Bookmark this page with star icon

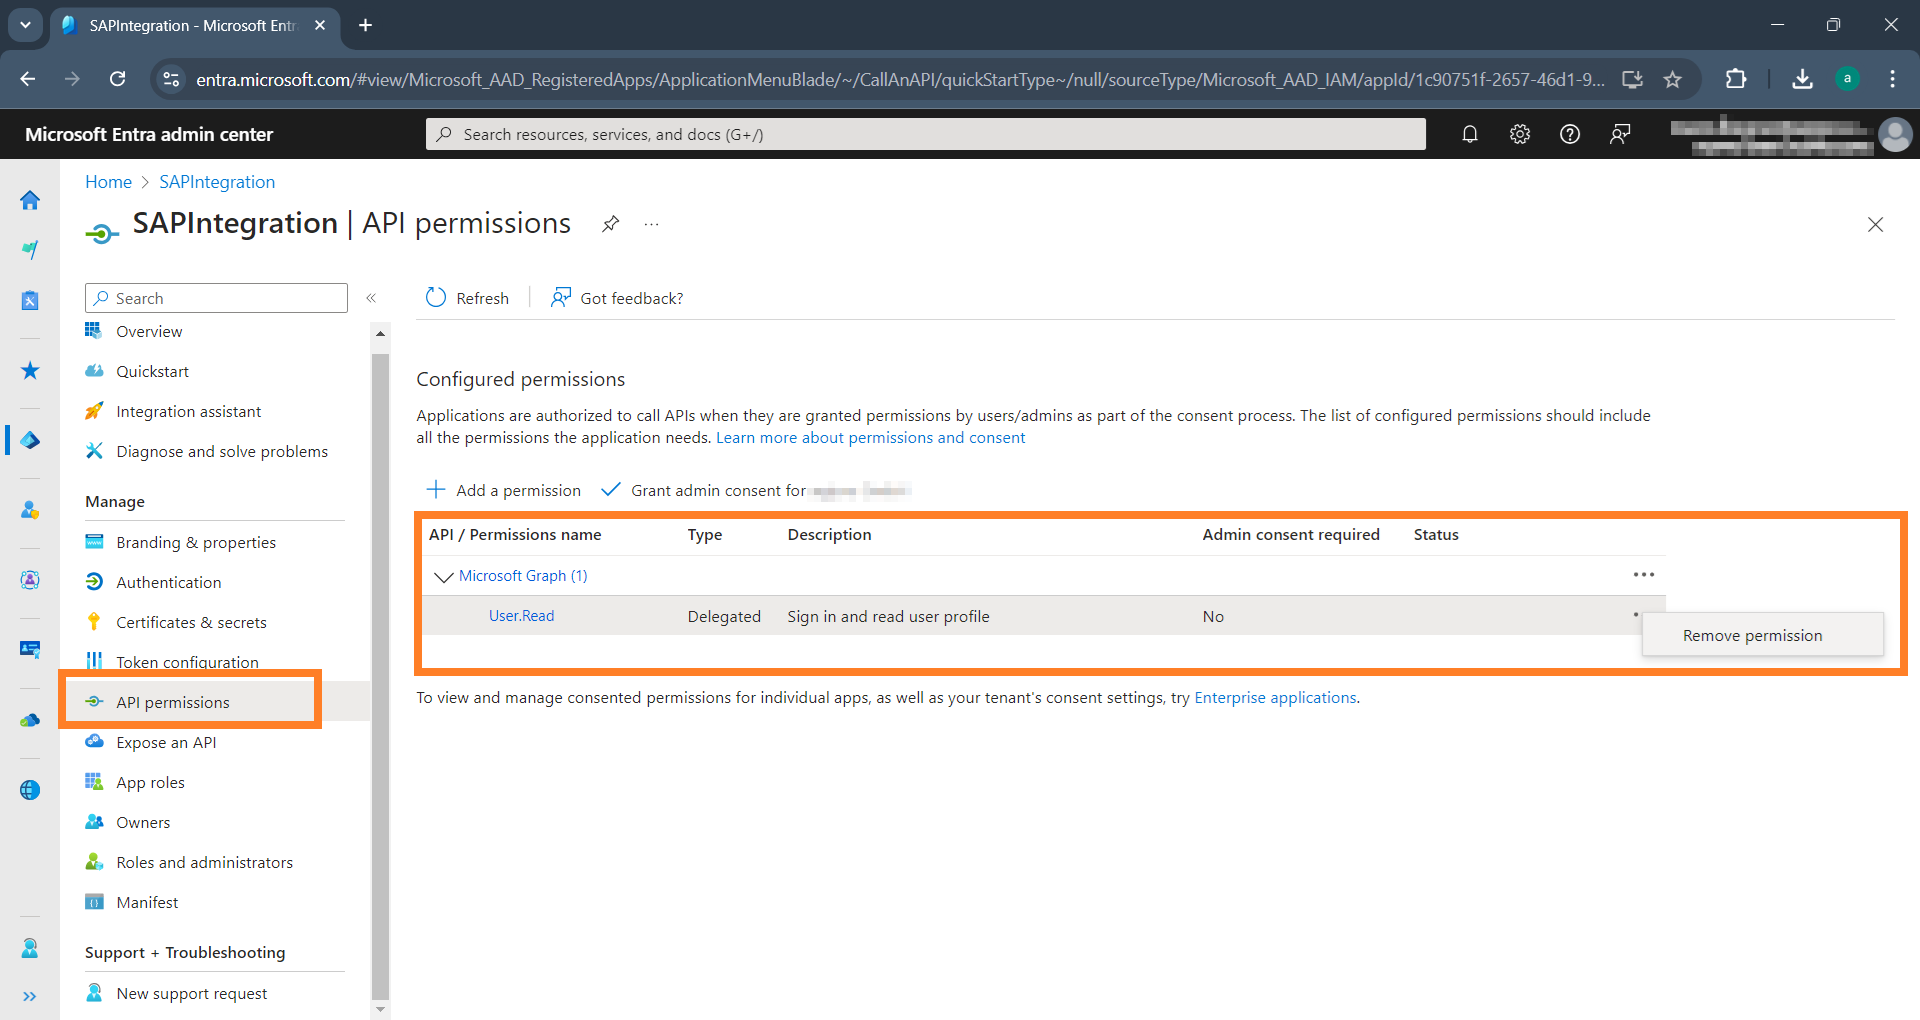[x=1672, y=79]
